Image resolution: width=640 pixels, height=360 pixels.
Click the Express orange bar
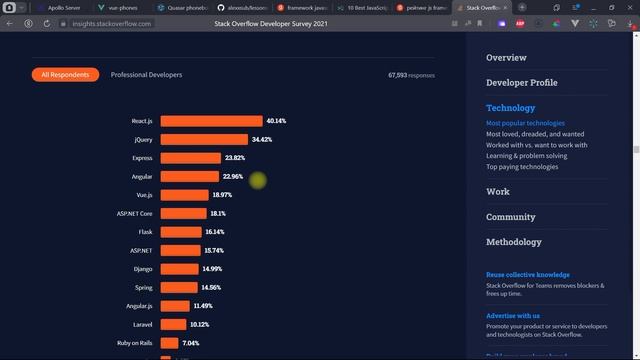click(x=191, y=158)
